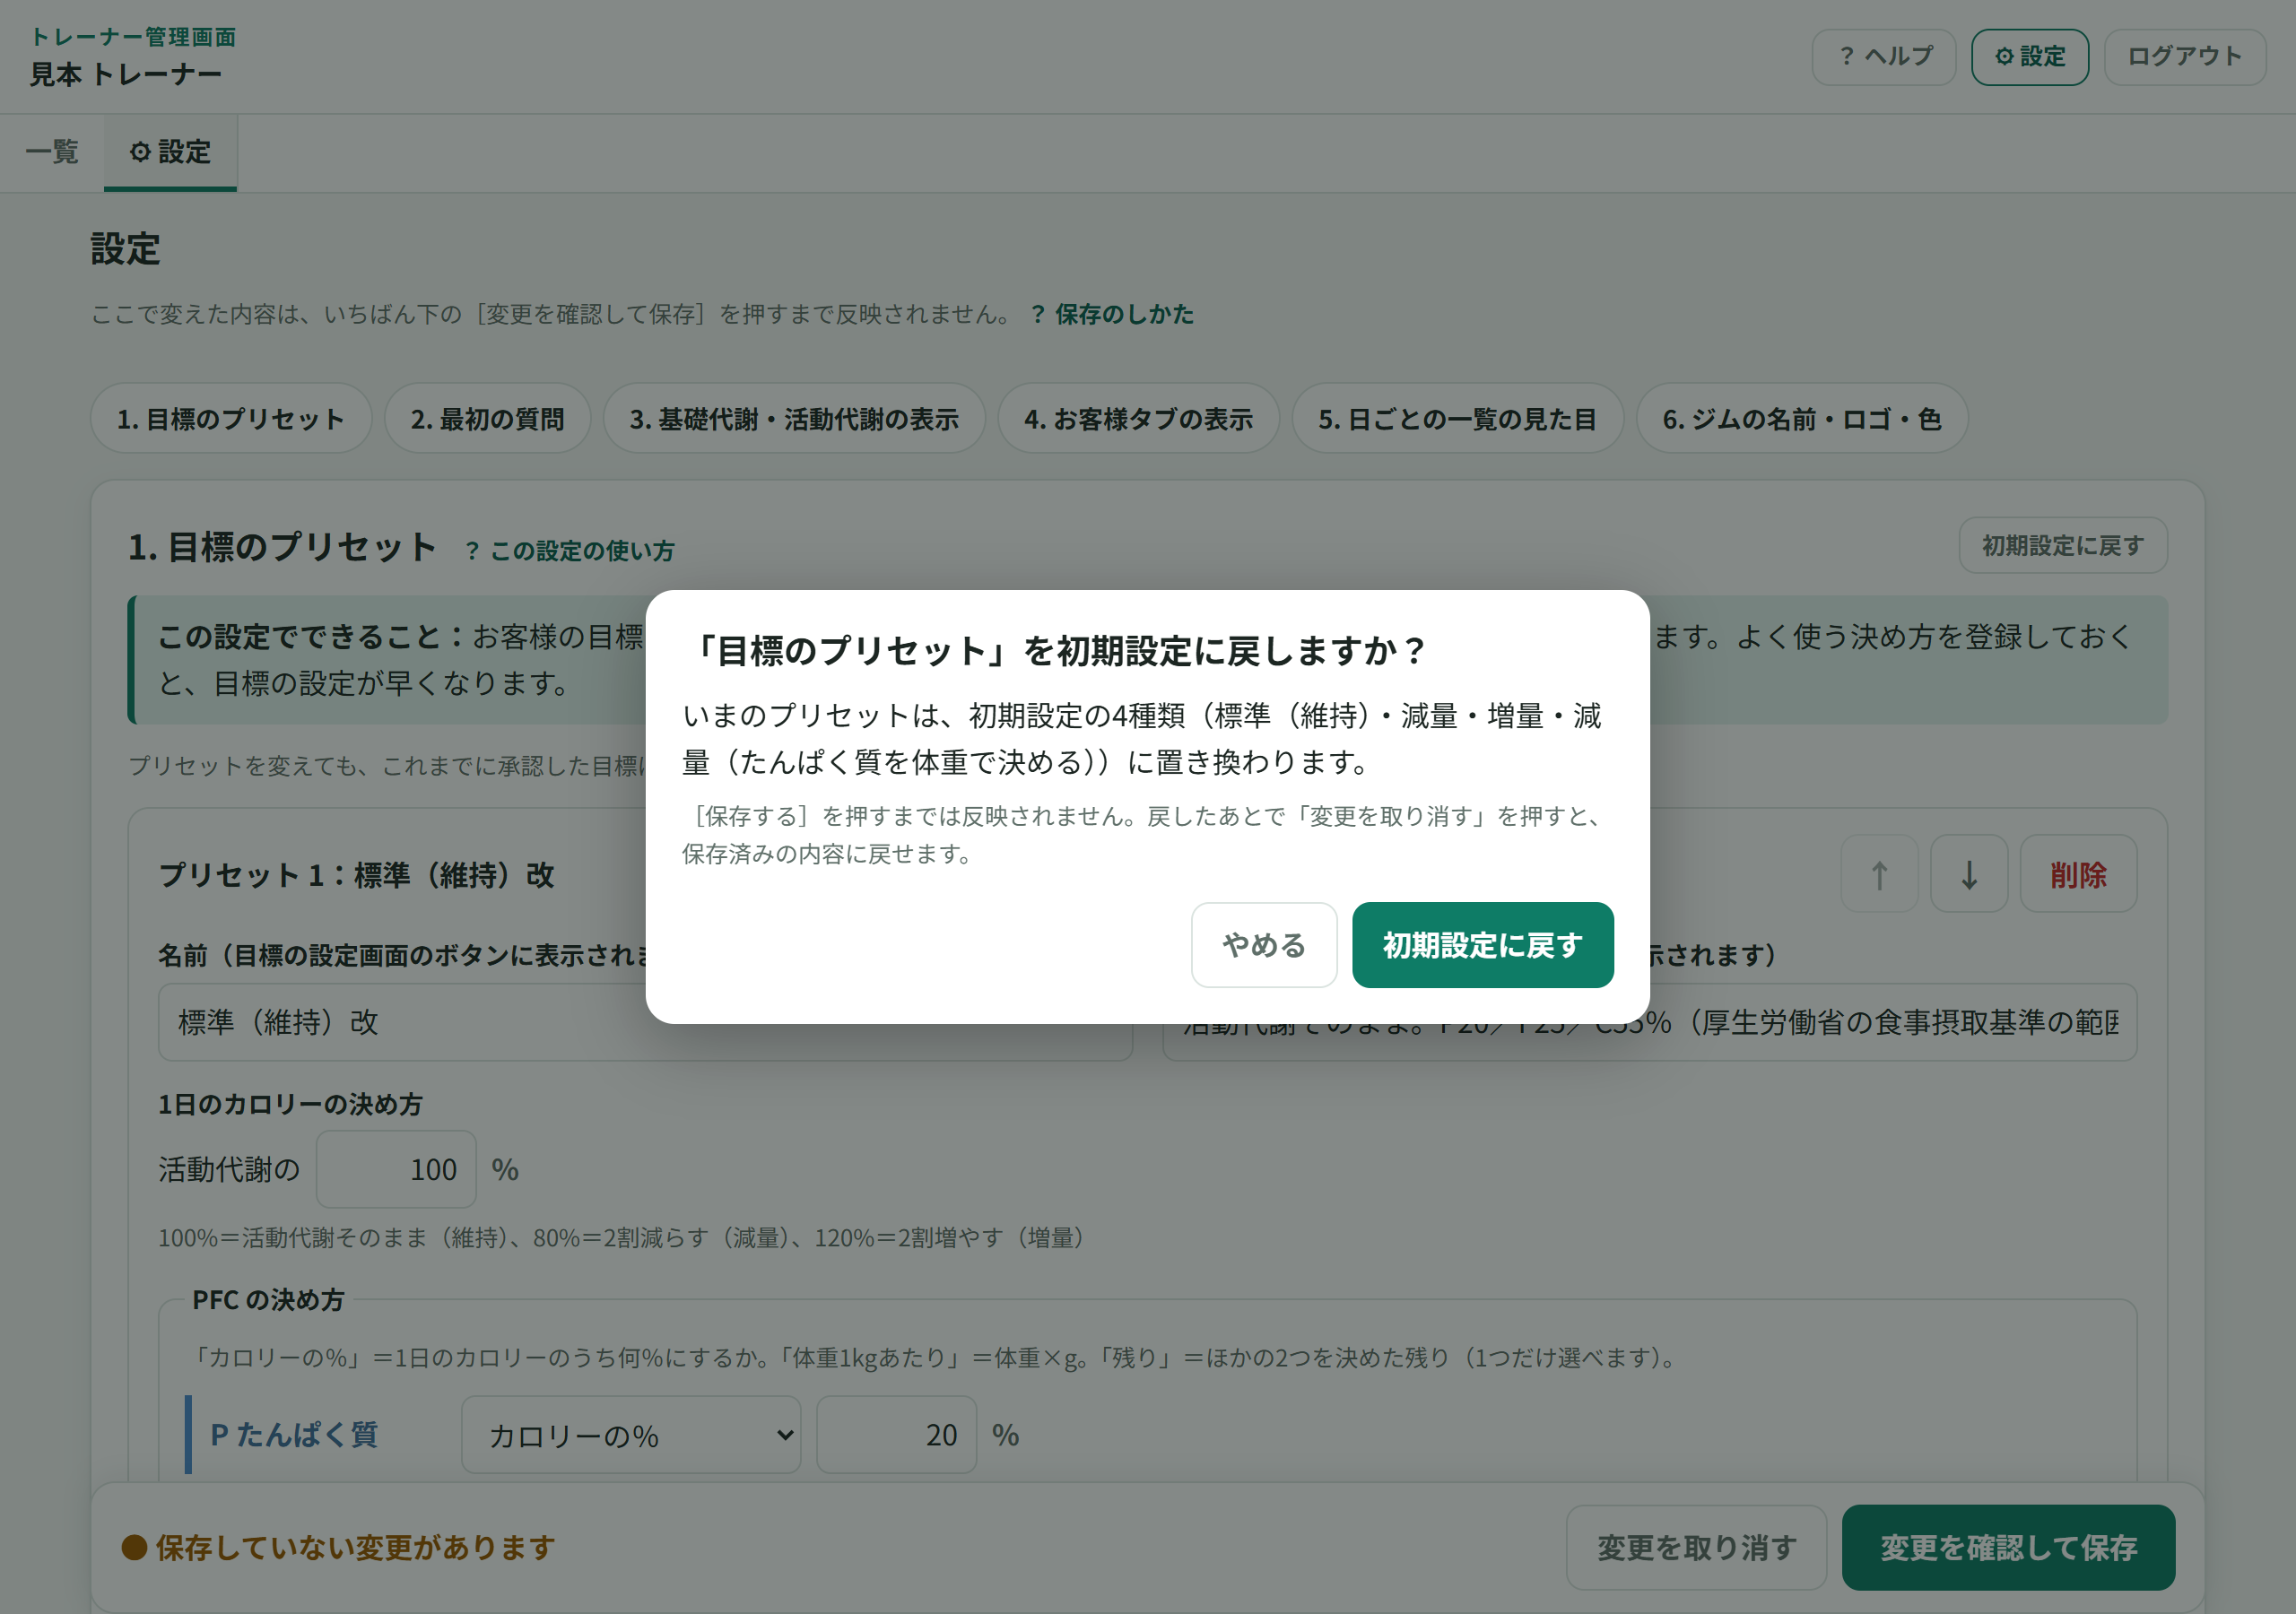Delete preset 1 with 削除 button
Viewport: 2296px width, 1614px height.
[x=2078, y=874]
